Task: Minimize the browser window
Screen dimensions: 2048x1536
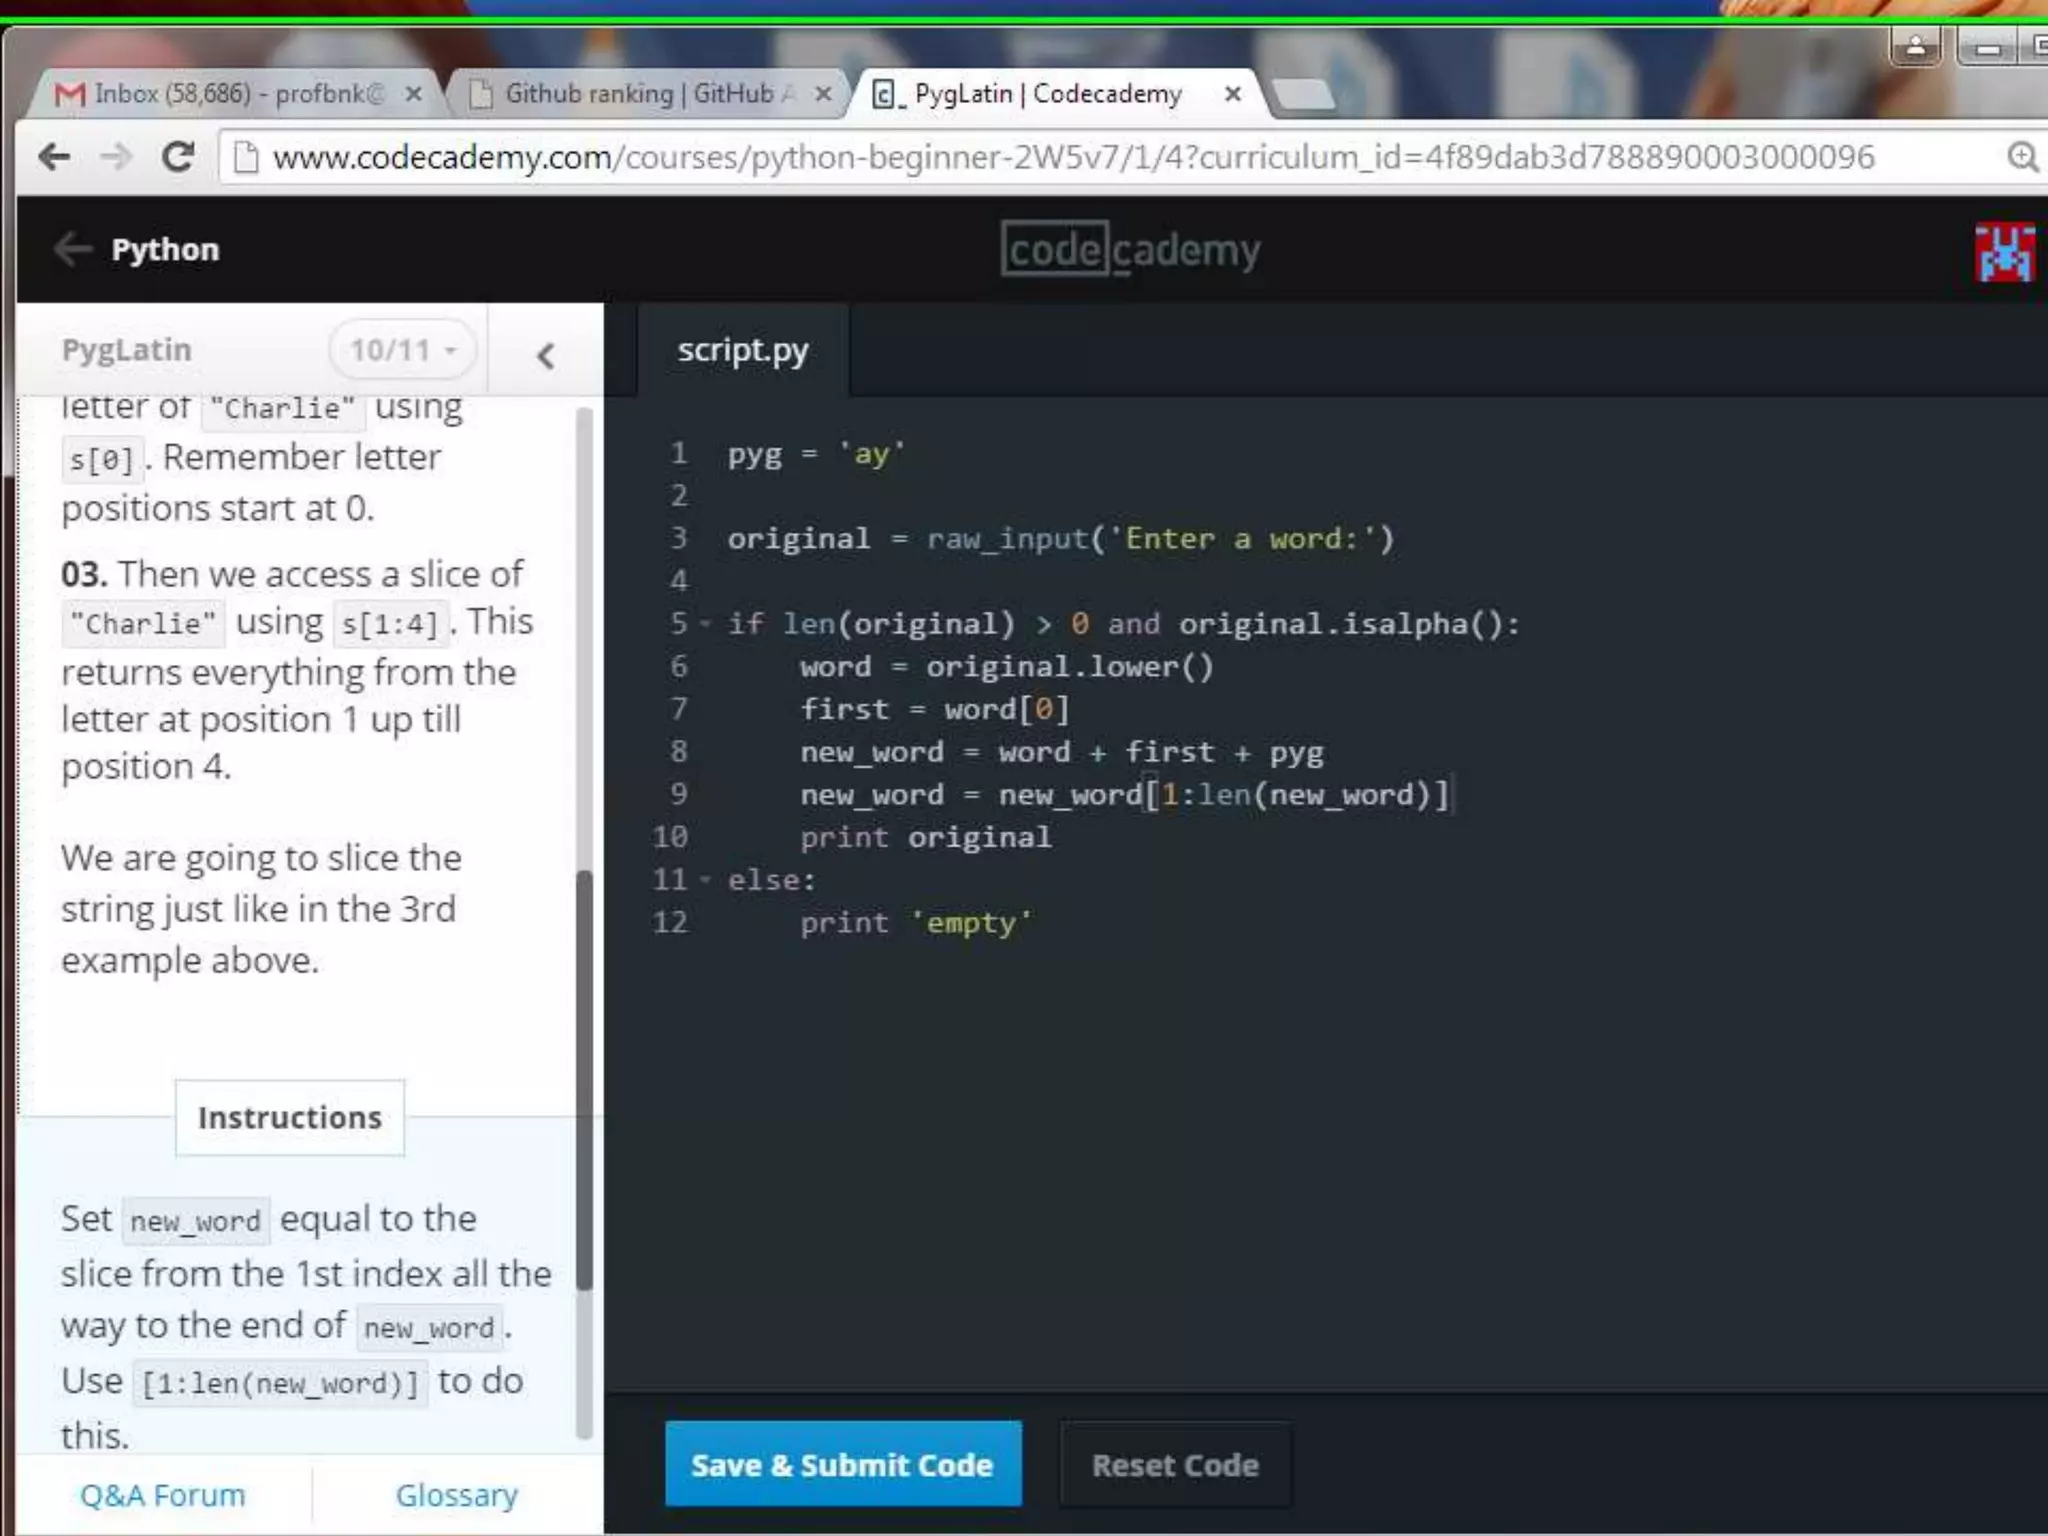Action: [x=1987, y=47]
